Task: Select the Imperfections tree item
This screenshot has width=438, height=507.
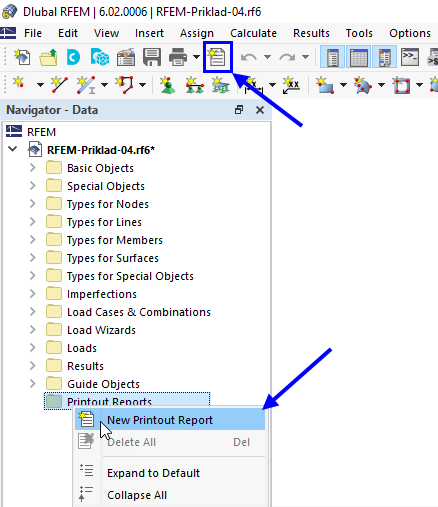Action: 102,294
